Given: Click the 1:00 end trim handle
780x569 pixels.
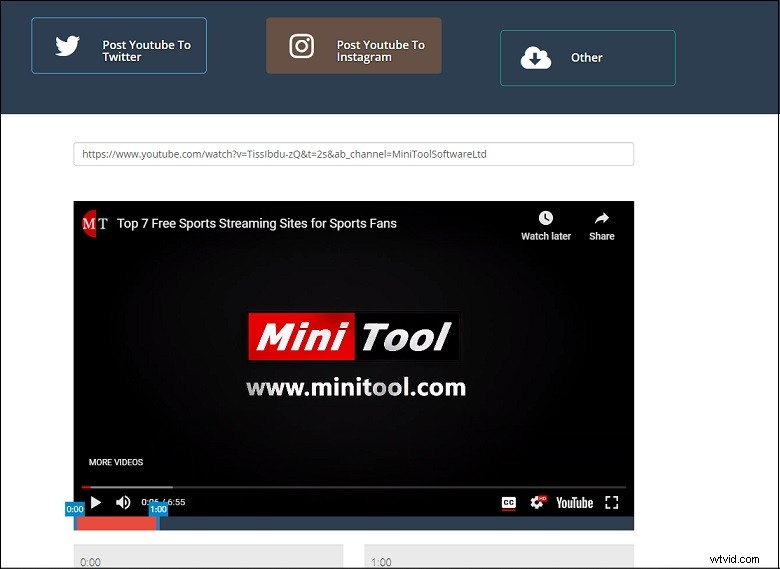Looking at the screenshot, I should tap(158, 509).
